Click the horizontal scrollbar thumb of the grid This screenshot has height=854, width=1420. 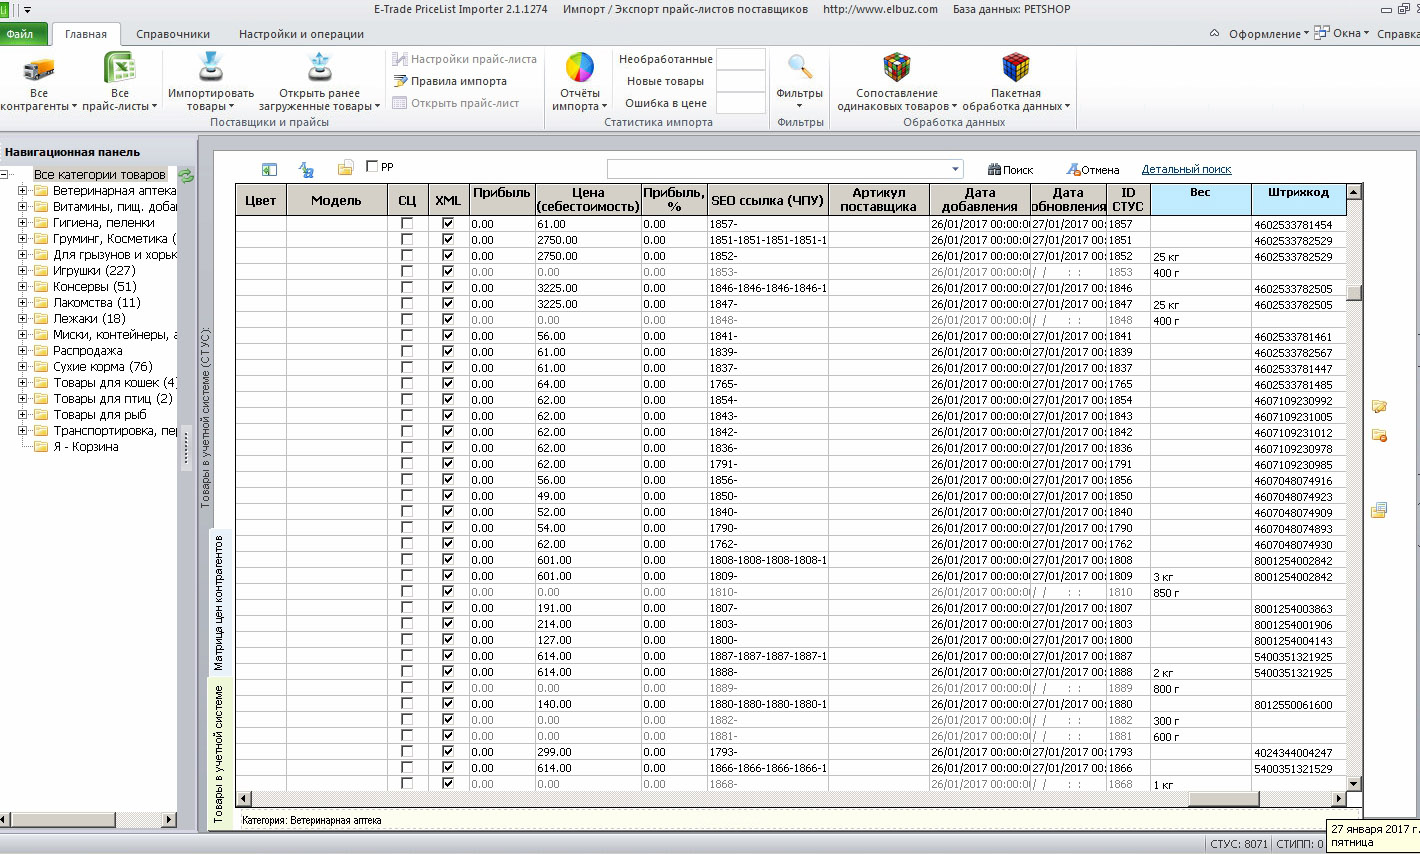pyautogui.click(x=1223, y=799)
